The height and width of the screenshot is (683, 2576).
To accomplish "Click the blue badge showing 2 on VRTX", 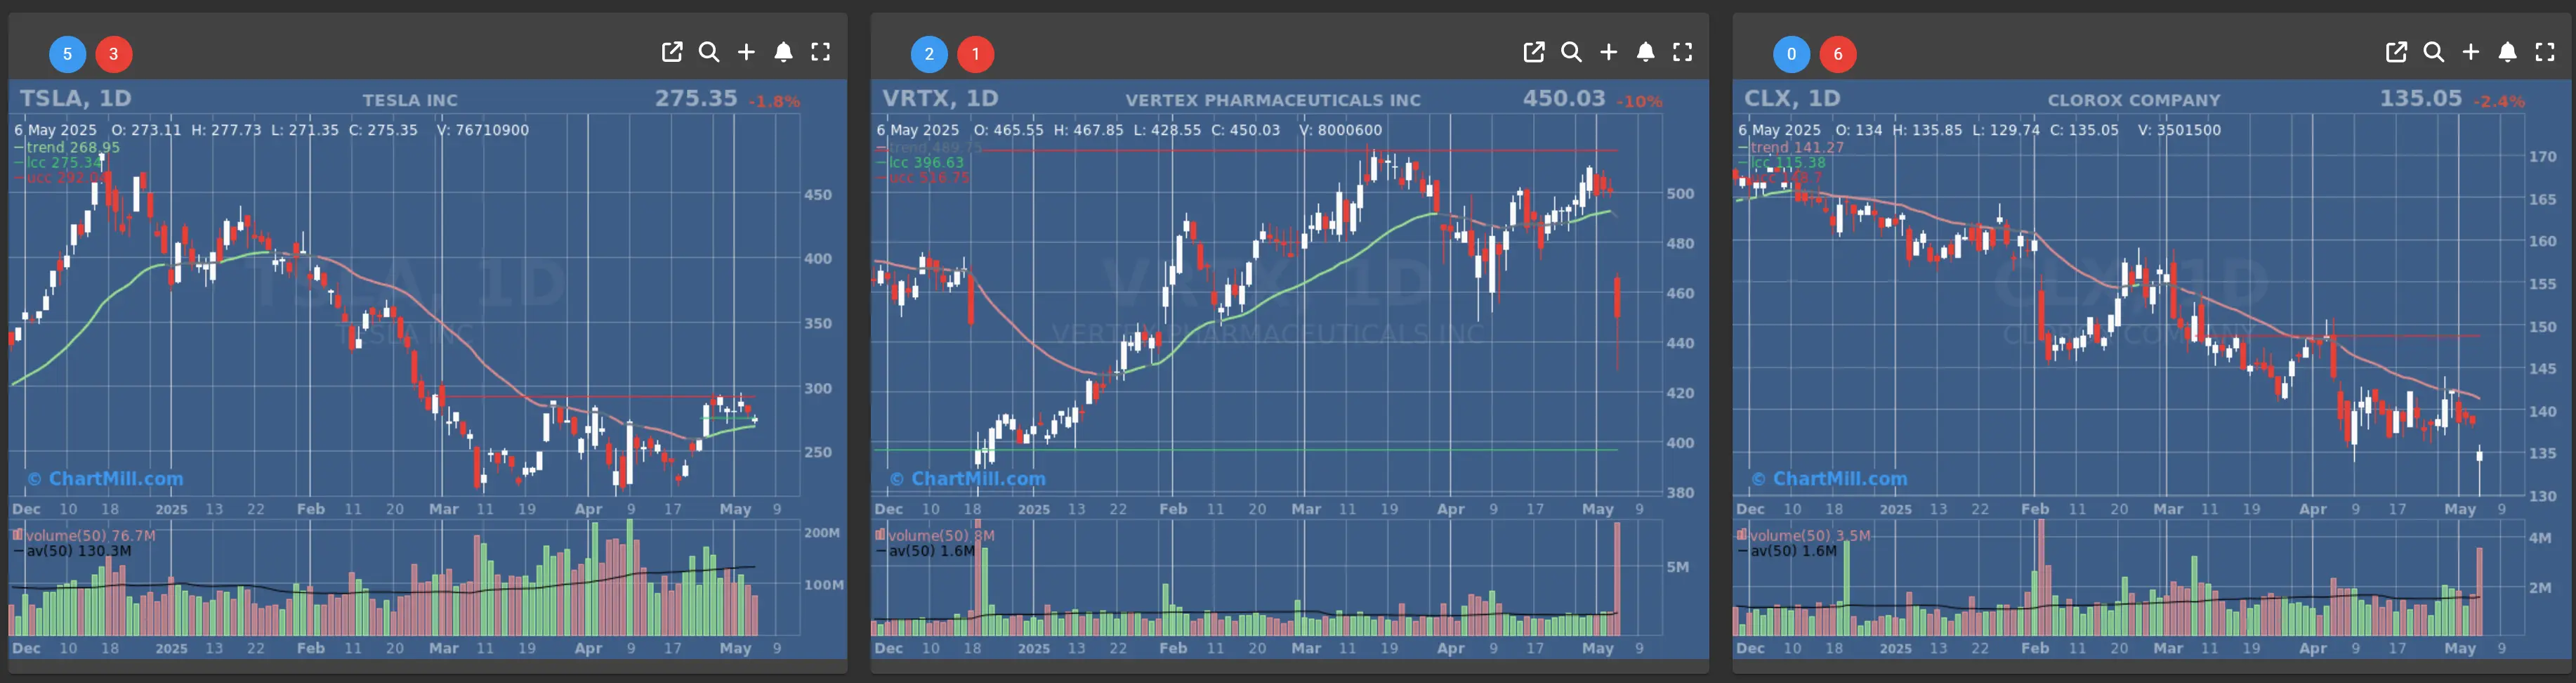I will coord(929,54).
